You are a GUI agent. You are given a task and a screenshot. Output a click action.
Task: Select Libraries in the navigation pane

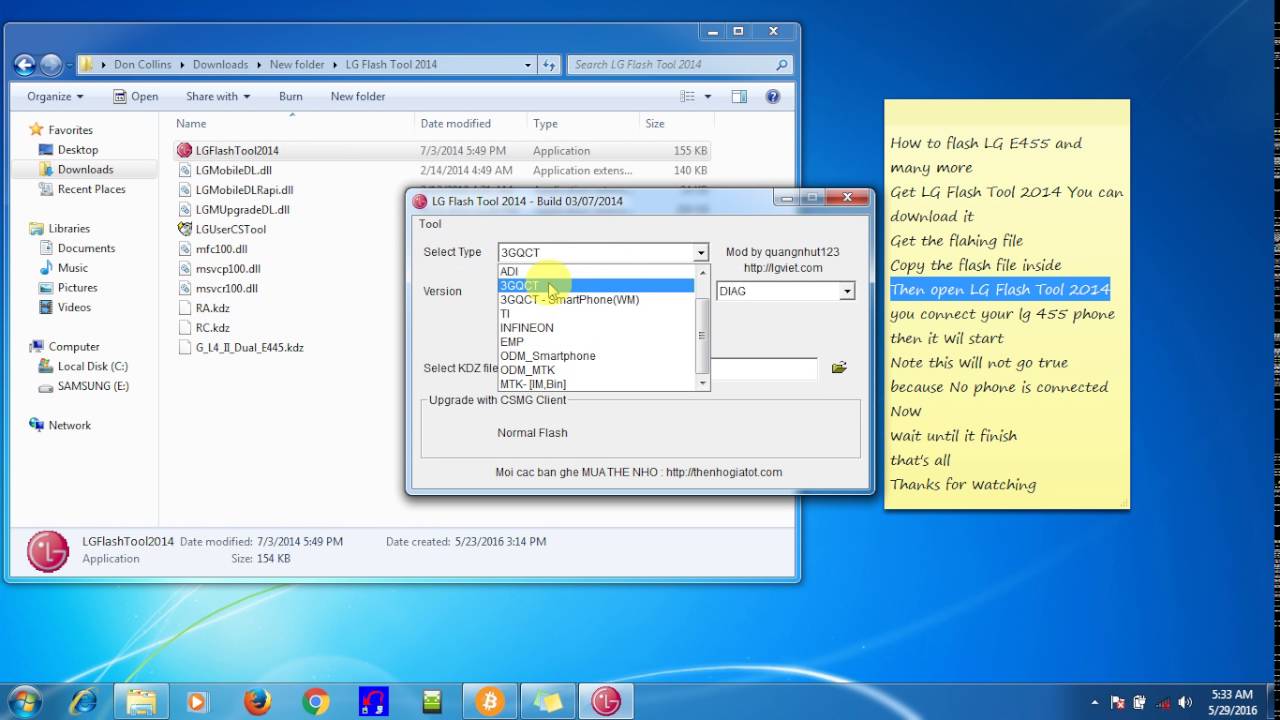69,229
